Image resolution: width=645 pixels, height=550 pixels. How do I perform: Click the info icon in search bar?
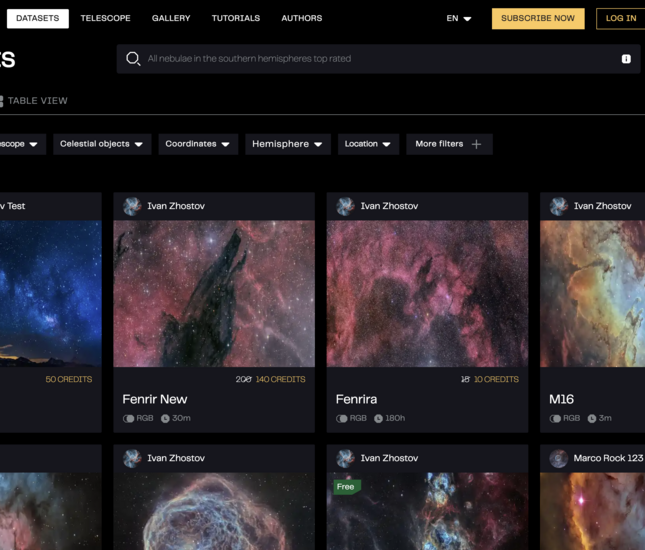[626, 59]
